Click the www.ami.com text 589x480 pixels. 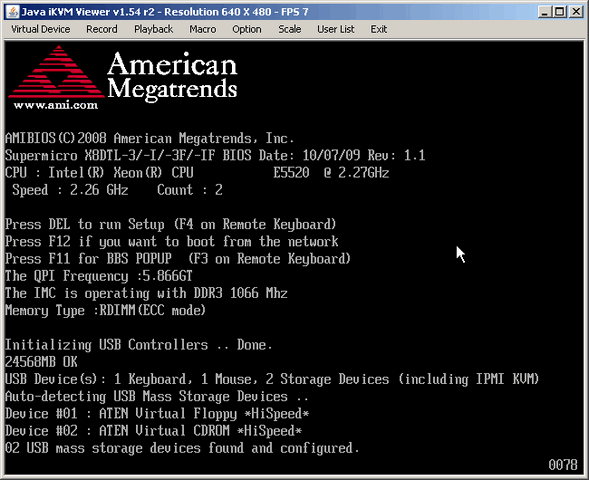tap(56, 105)
